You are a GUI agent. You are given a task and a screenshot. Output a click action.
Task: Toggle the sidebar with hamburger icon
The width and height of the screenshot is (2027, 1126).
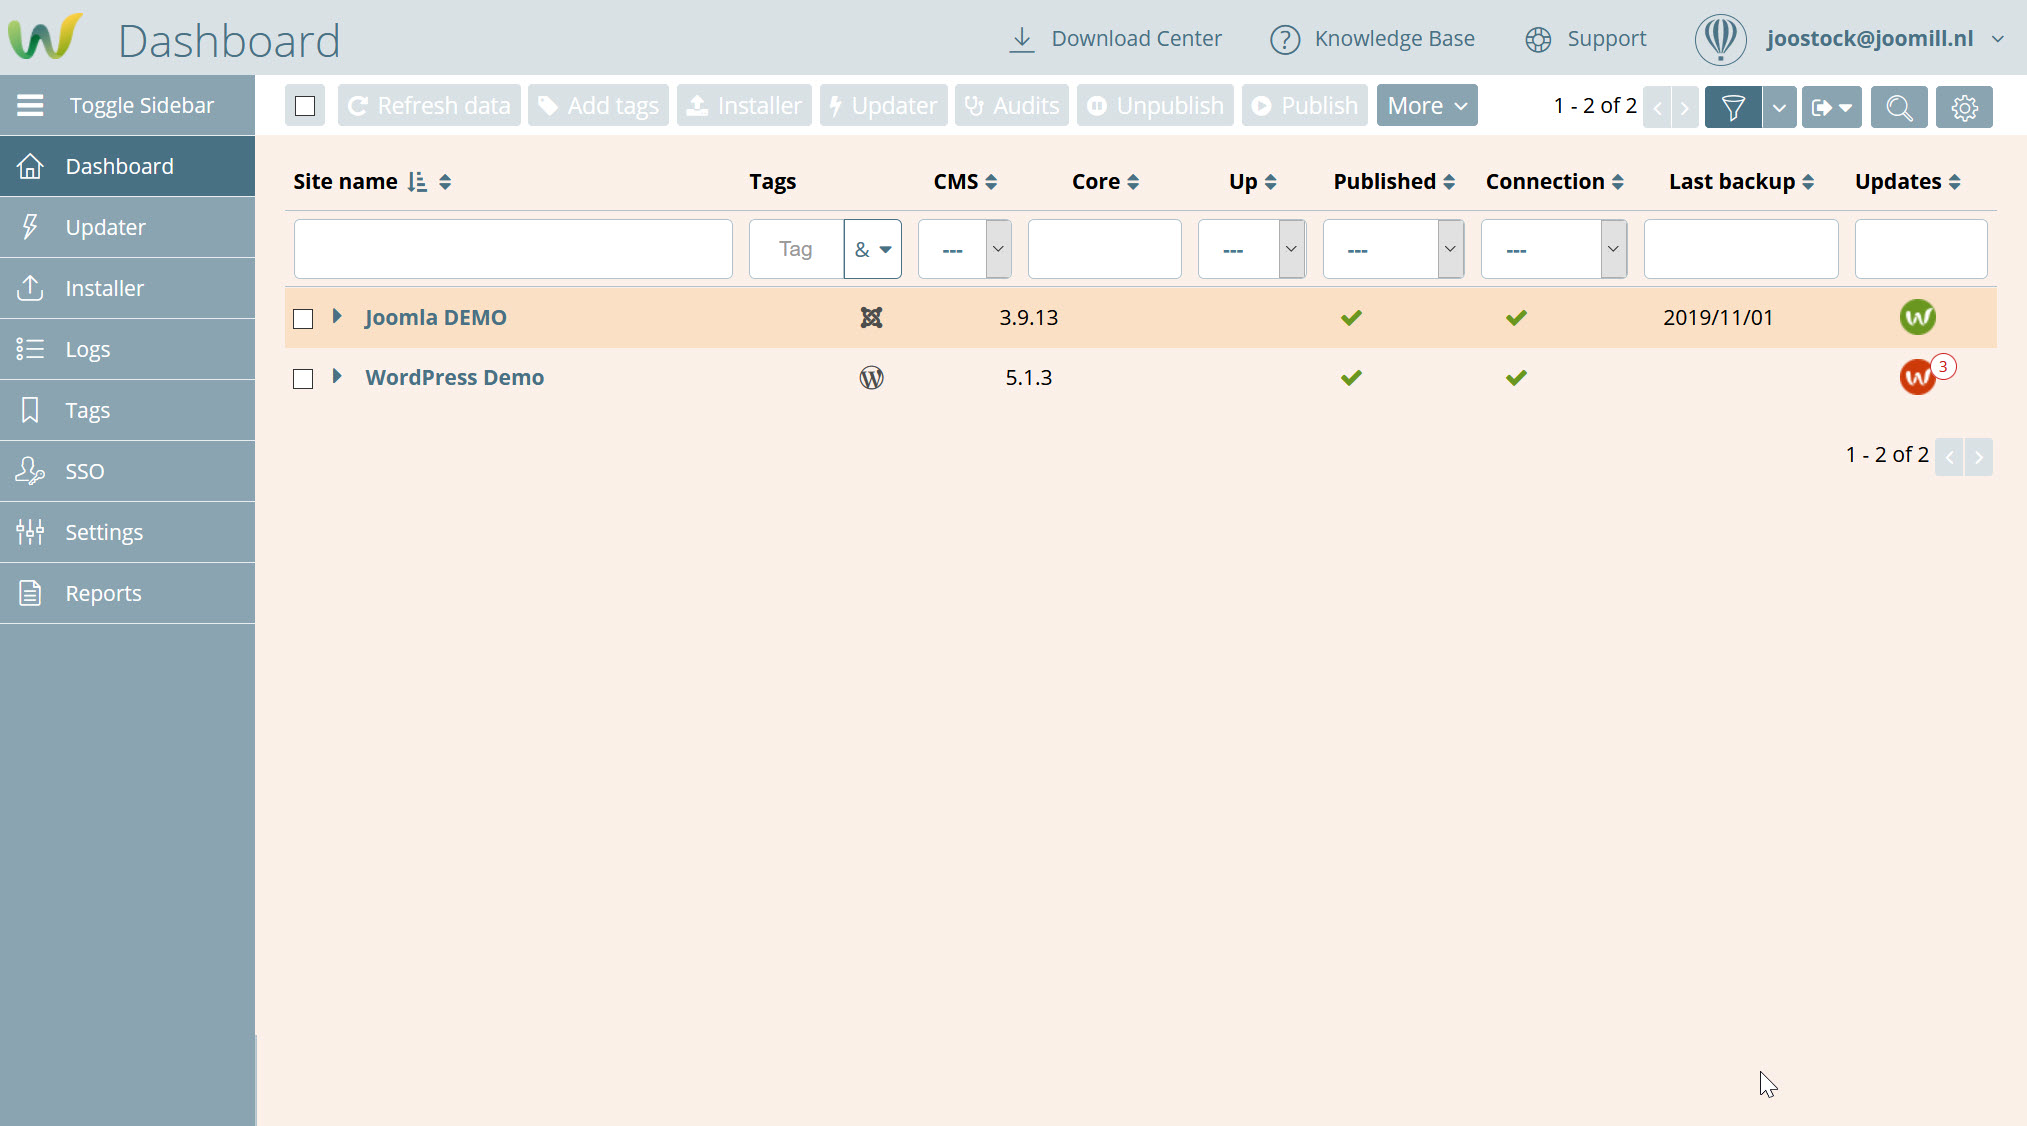(x=30, y=105)
